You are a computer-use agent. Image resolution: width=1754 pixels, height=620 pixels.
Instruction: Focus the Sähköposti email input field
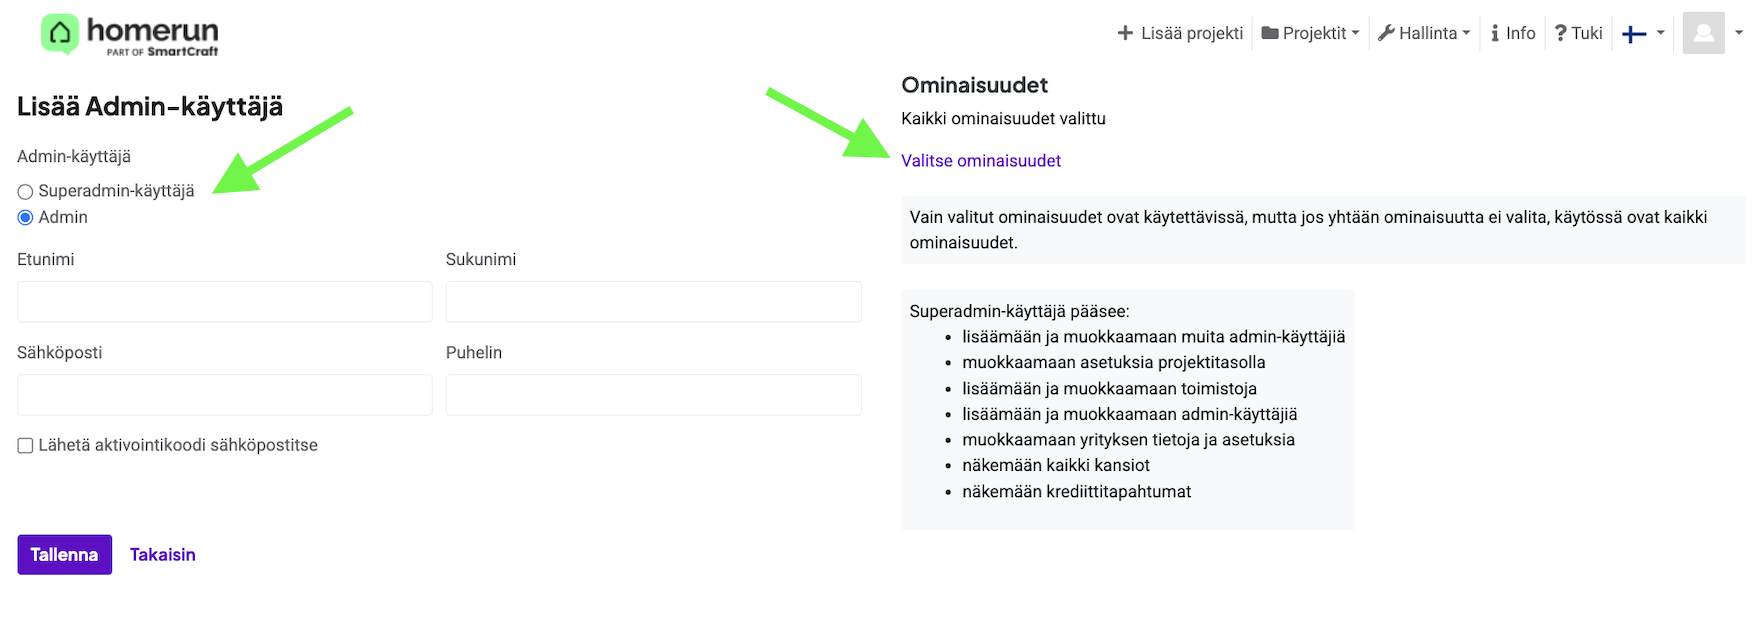coord(224,395)
